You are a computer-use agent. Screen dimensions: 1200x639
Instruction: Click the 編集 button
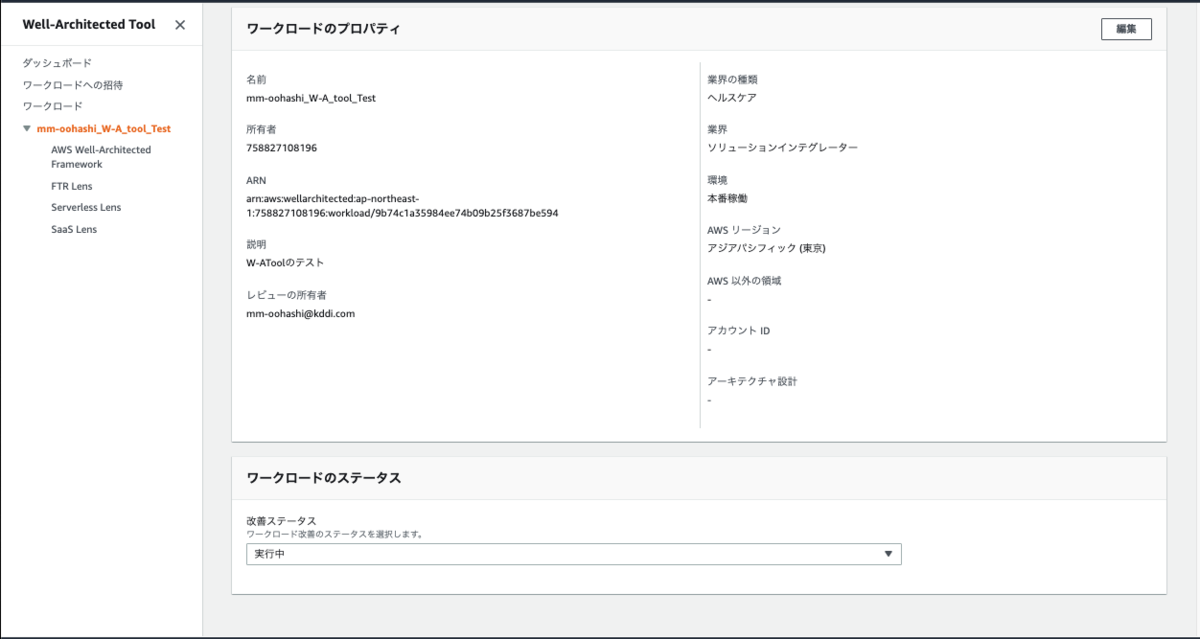point(1126,29)
